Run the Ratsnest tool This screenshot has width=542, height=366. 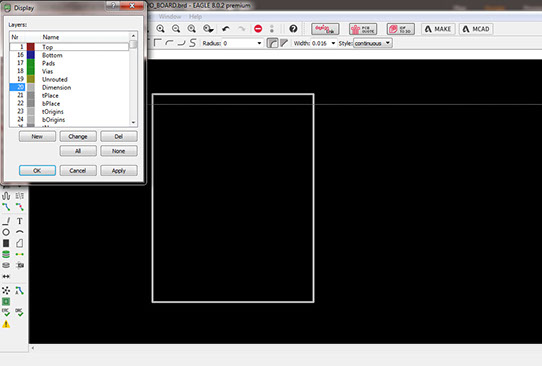pyautogui.click(x=6, y=290)
